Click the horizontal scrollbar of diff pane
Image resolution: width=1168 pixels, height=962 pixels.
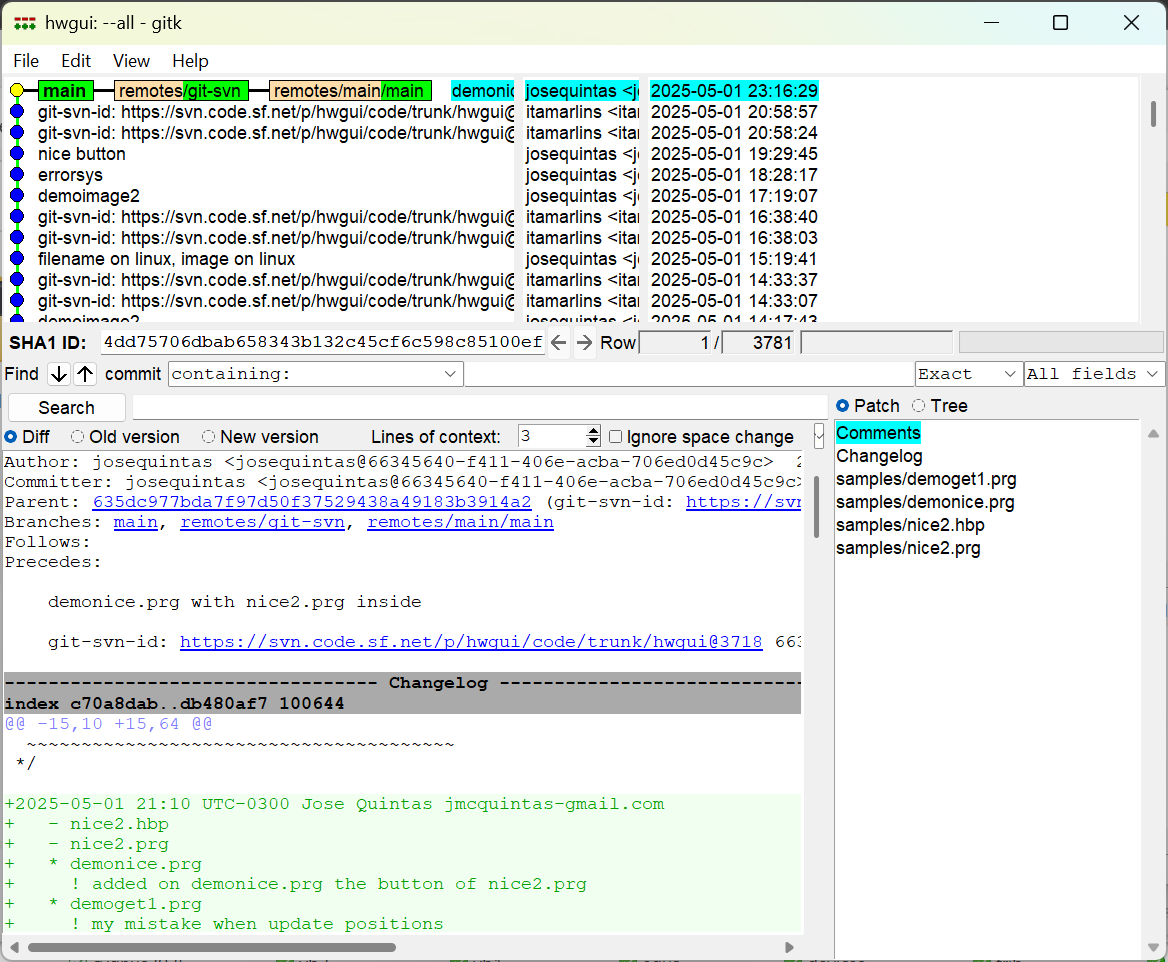point(212,947)
